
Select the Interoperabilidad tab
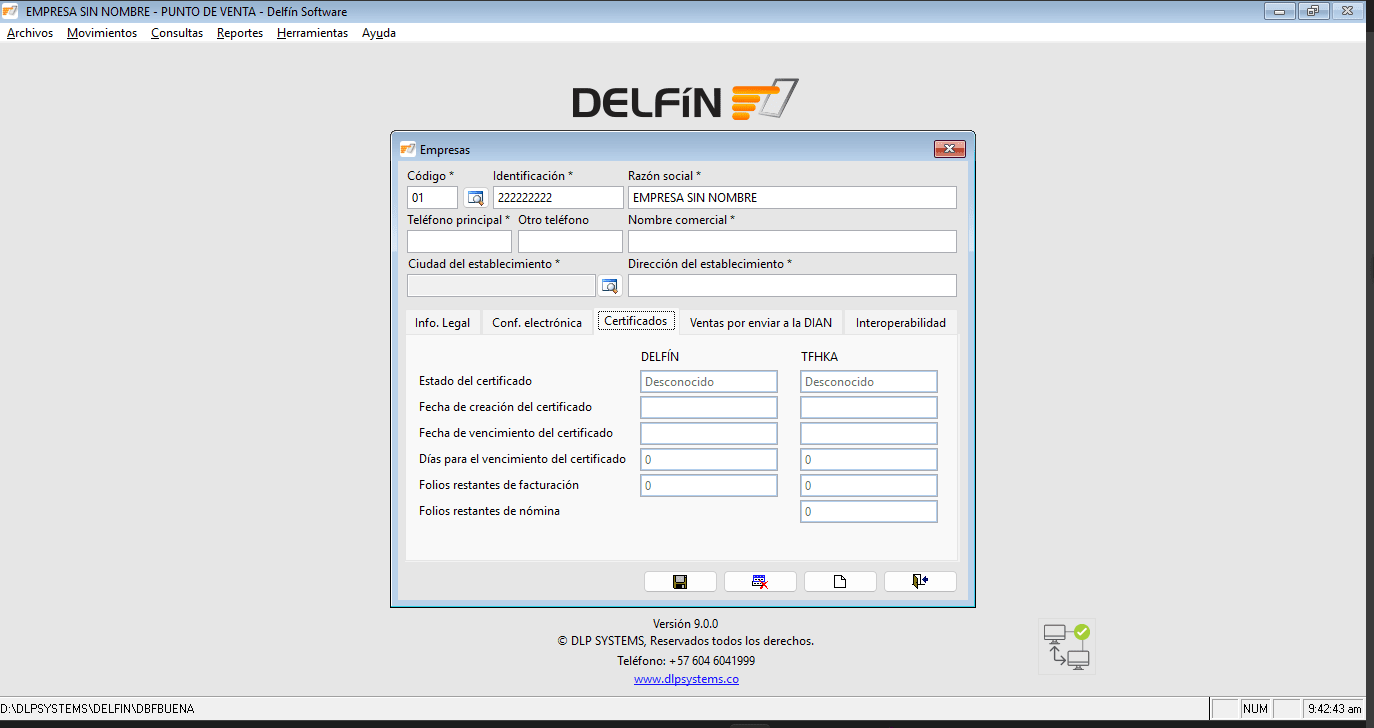899,322
